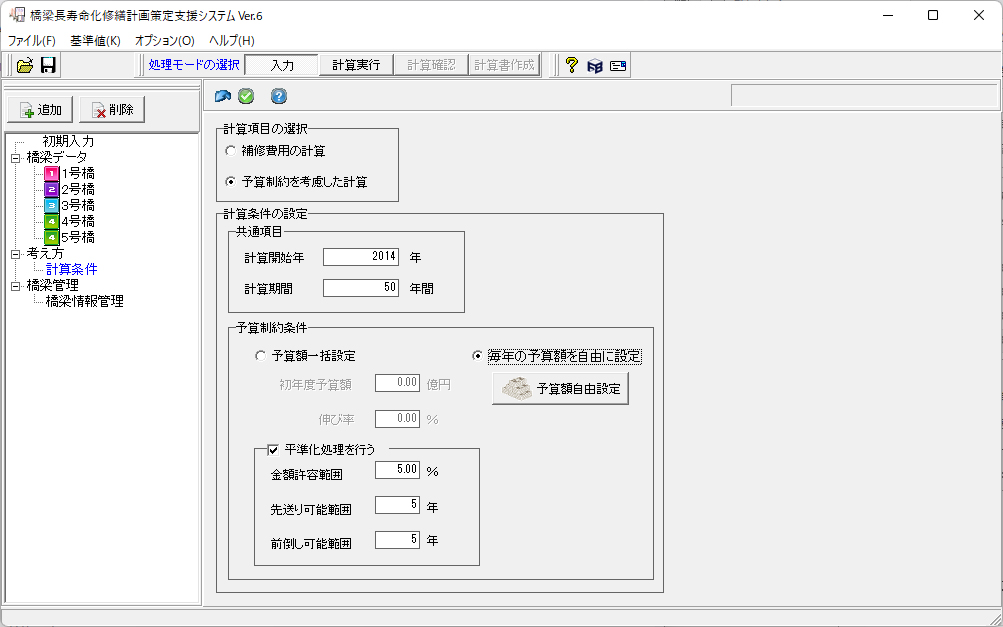
Task: Select 毎年の予算額を自由に設定 radio button
Action: 477,356
